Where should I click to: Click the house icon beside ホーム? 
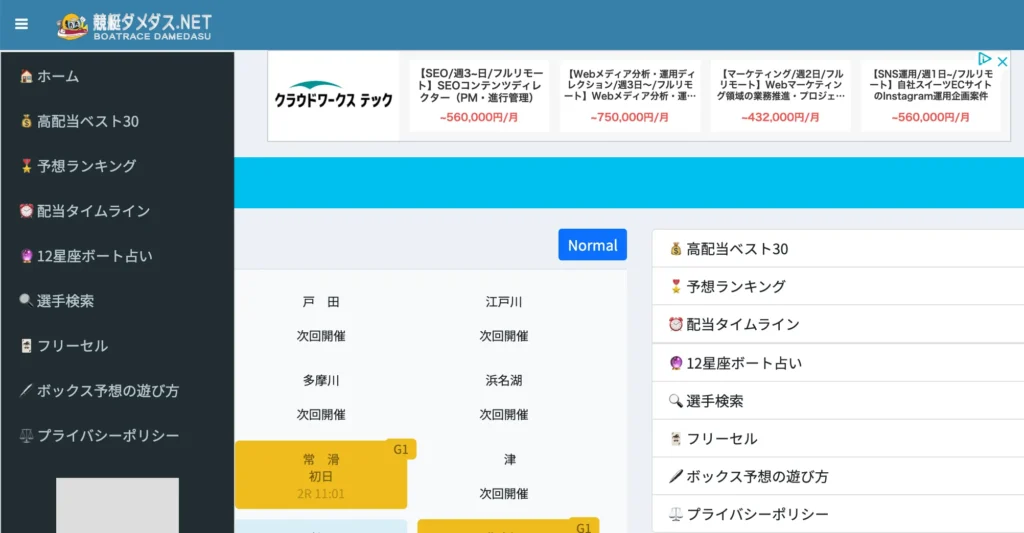click(x=26, y=76)
